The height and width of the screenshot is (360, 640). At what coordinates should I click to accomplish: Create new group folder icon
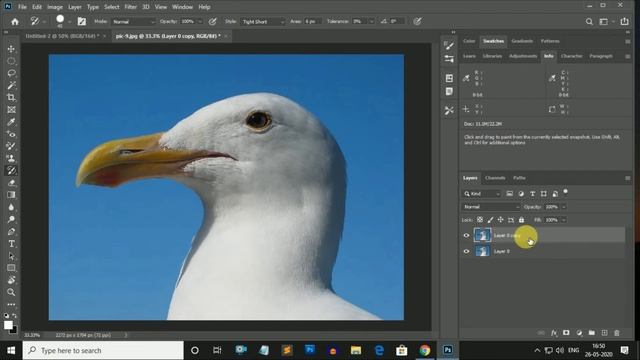click(x=591, y=333)
